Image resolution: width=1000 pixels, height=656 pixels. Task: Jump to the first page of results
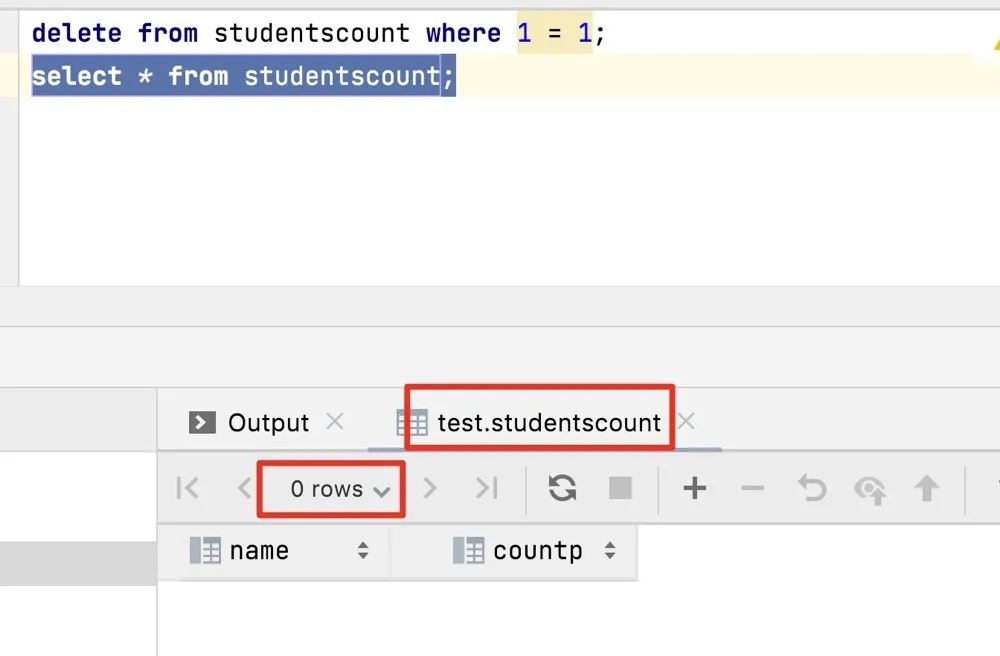point(187,488)
